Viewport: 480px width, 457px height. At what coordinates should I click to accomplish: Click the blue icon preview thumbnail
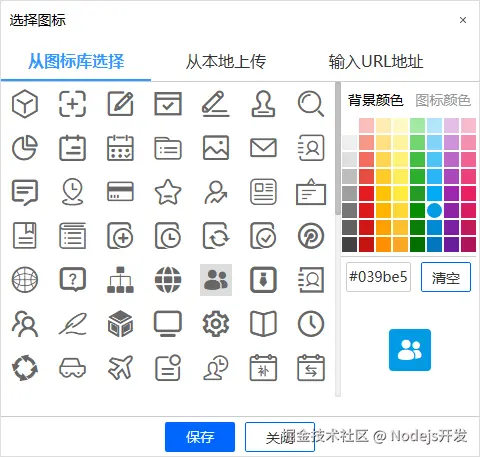(410, 350)
